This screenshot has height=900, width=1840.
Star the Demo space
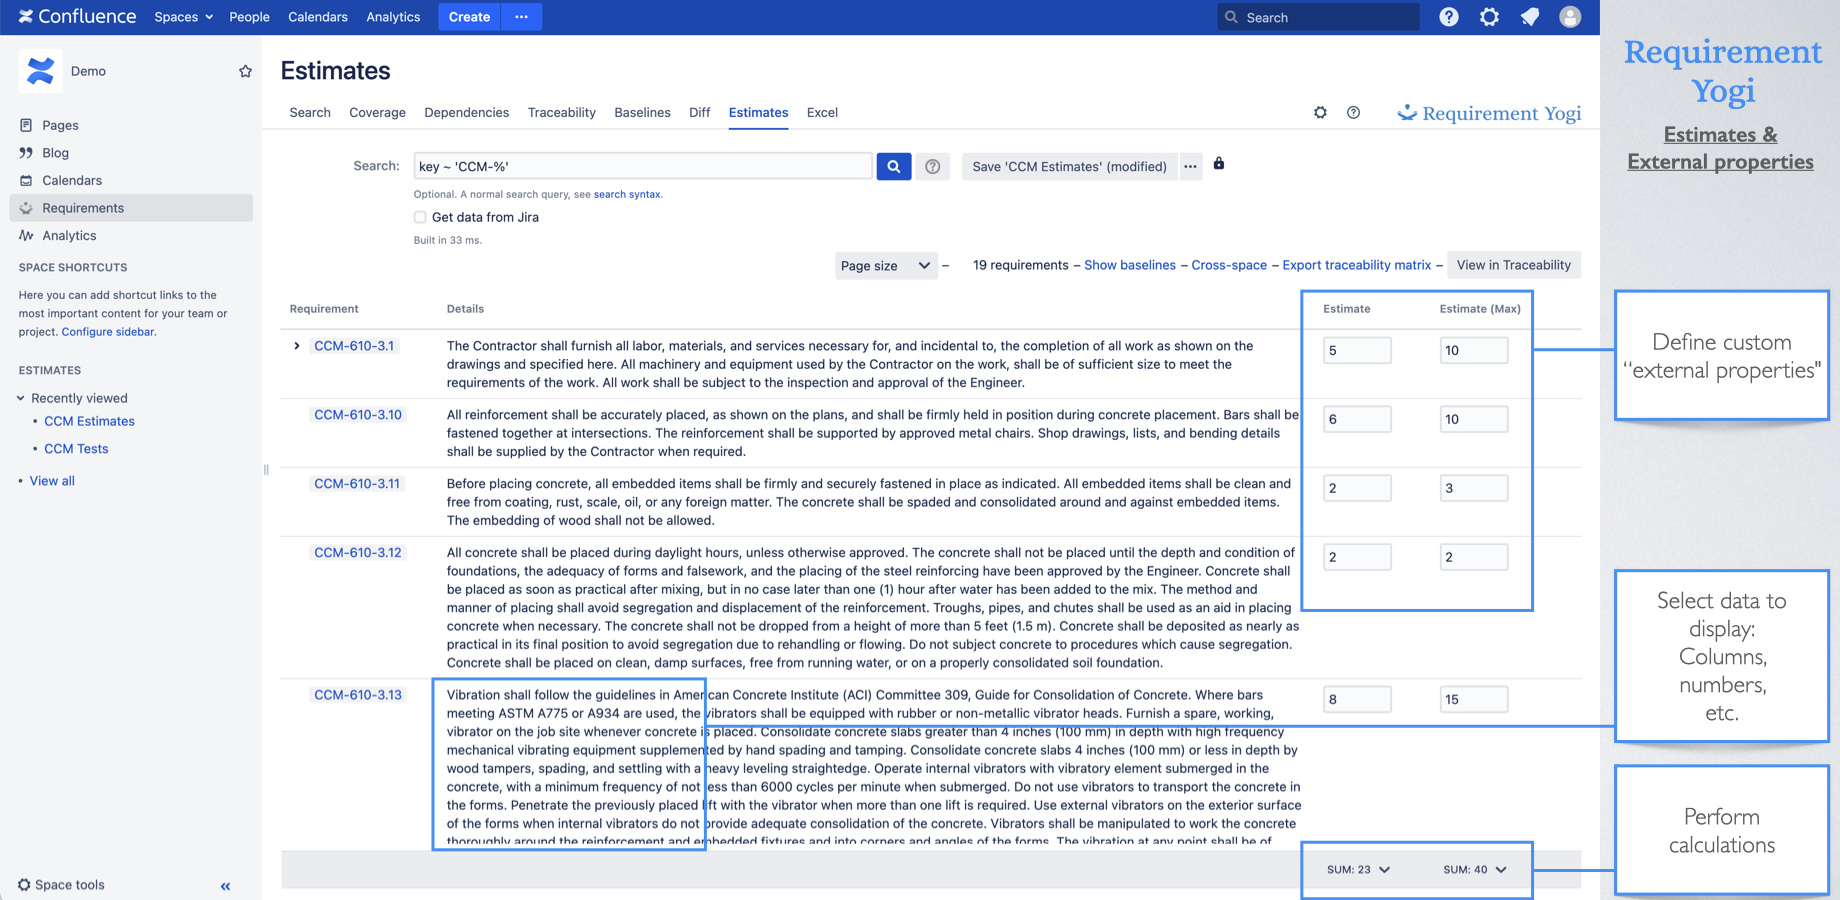tap(245, 71)
